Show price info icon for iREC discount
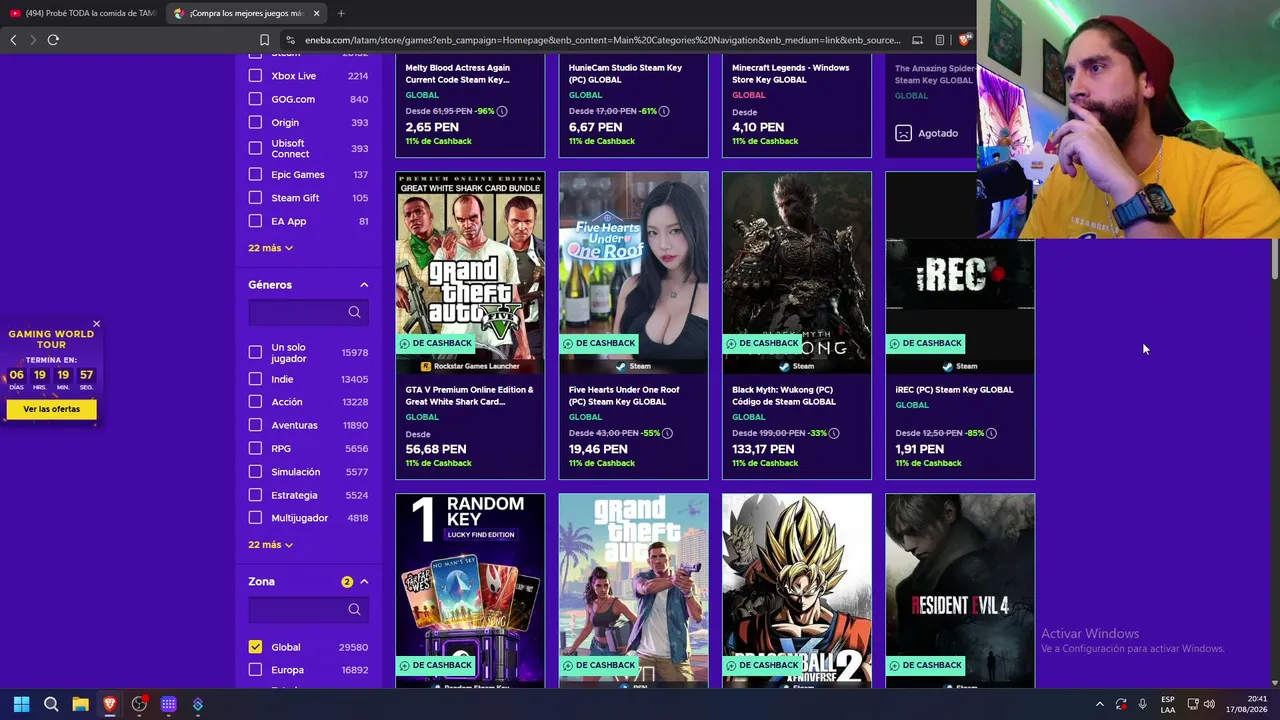The image size is (1280, 720). pos(992,433)
